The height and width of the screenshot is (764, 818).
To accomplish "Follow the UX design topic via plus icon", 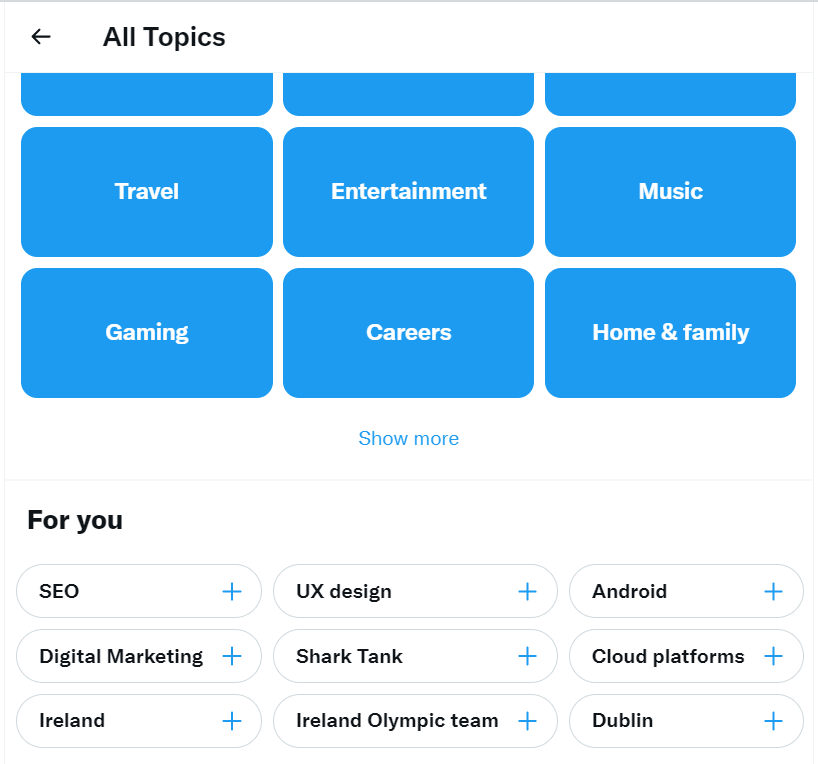I will pyautogui.click(x=527, y=591).
